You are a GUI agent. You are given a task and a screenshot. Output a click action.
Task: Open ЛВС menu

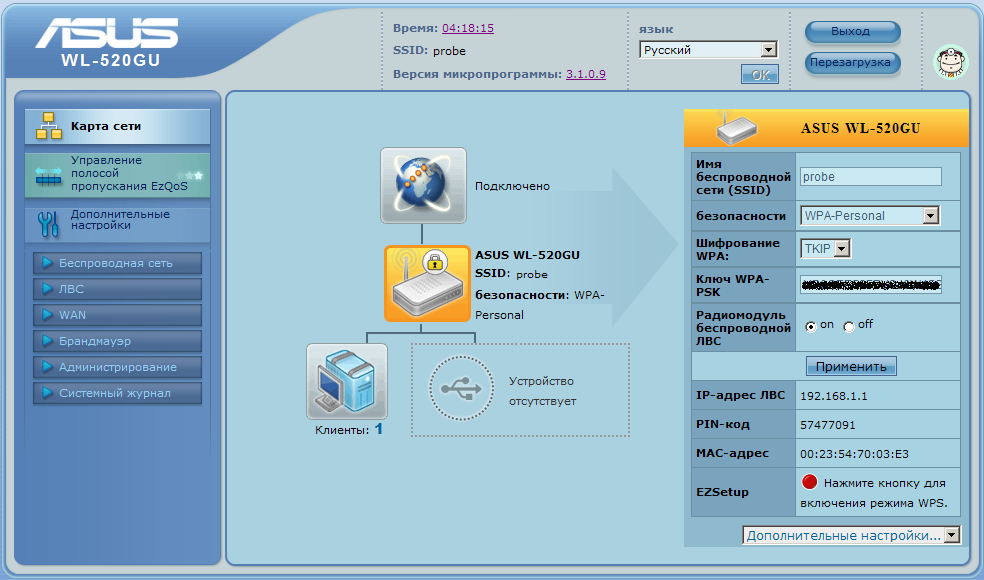coord(117,289)
